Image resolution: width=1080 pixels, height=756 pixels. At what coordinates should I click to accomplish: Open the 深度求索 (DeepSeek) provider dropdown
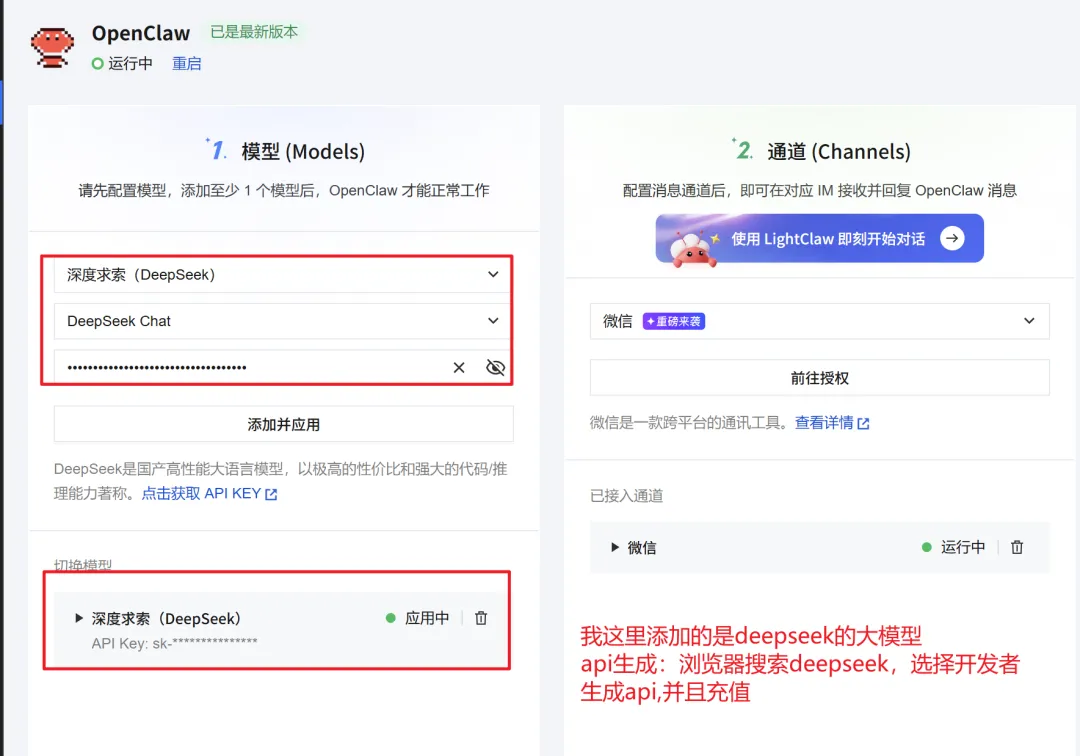point(283,275)
